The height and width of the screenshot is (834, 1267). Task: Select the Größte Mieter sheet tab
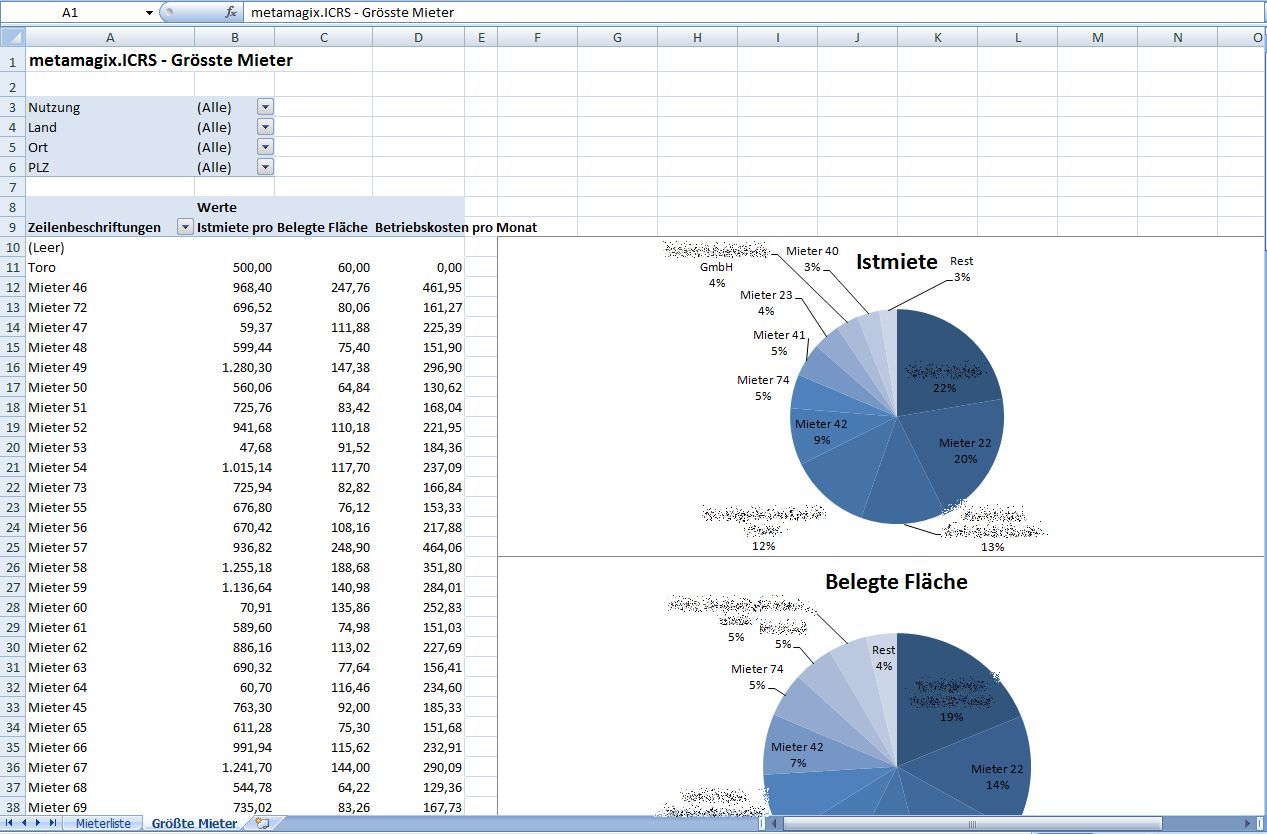(194, 823)
